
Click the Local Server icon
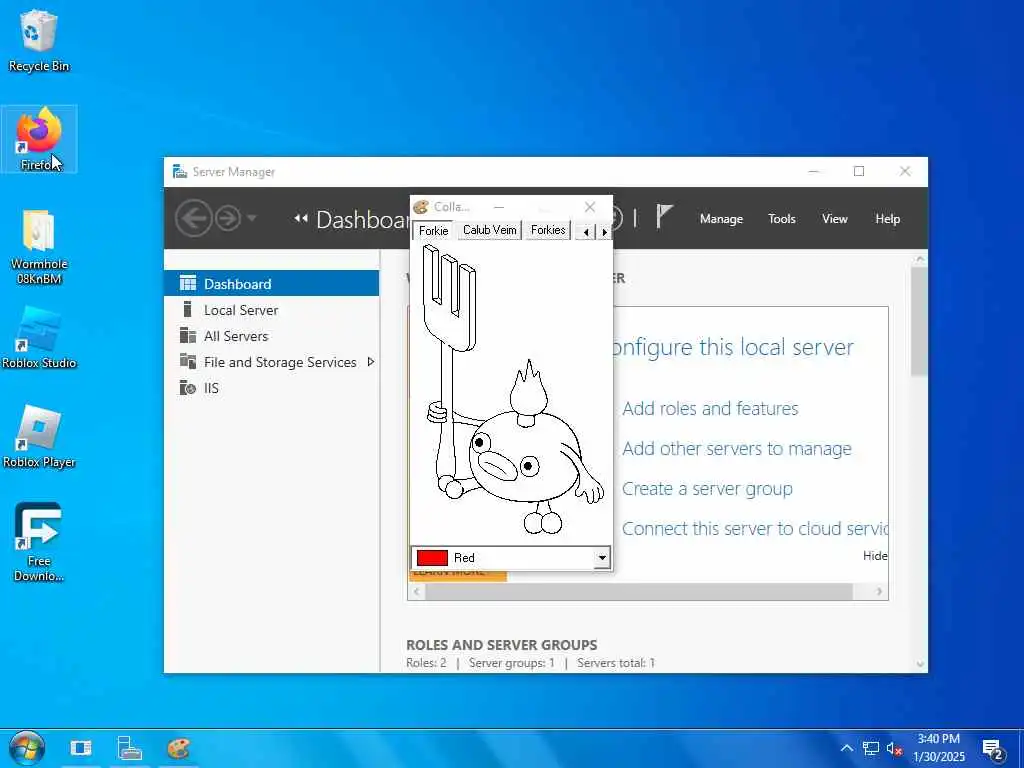tap(187, 309)
